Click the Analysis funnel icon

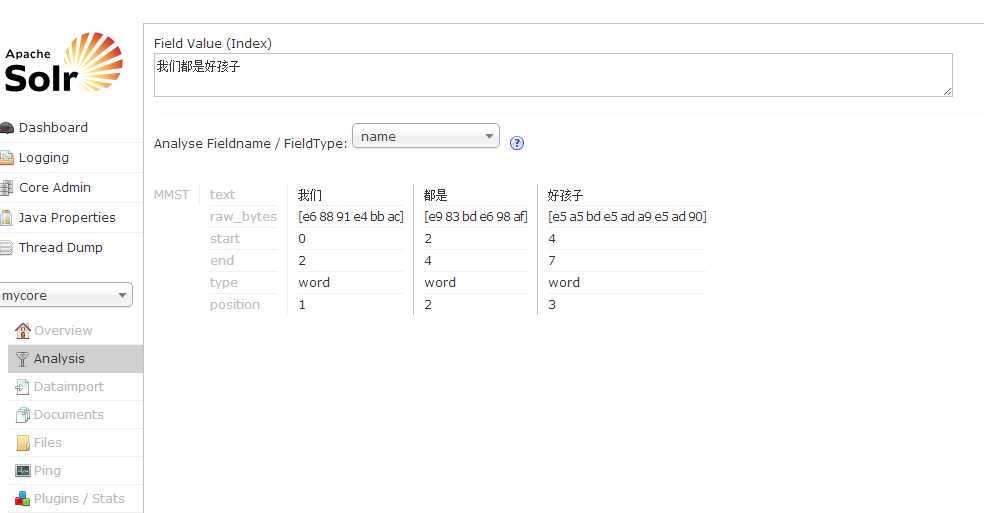[x=22, y=359]
